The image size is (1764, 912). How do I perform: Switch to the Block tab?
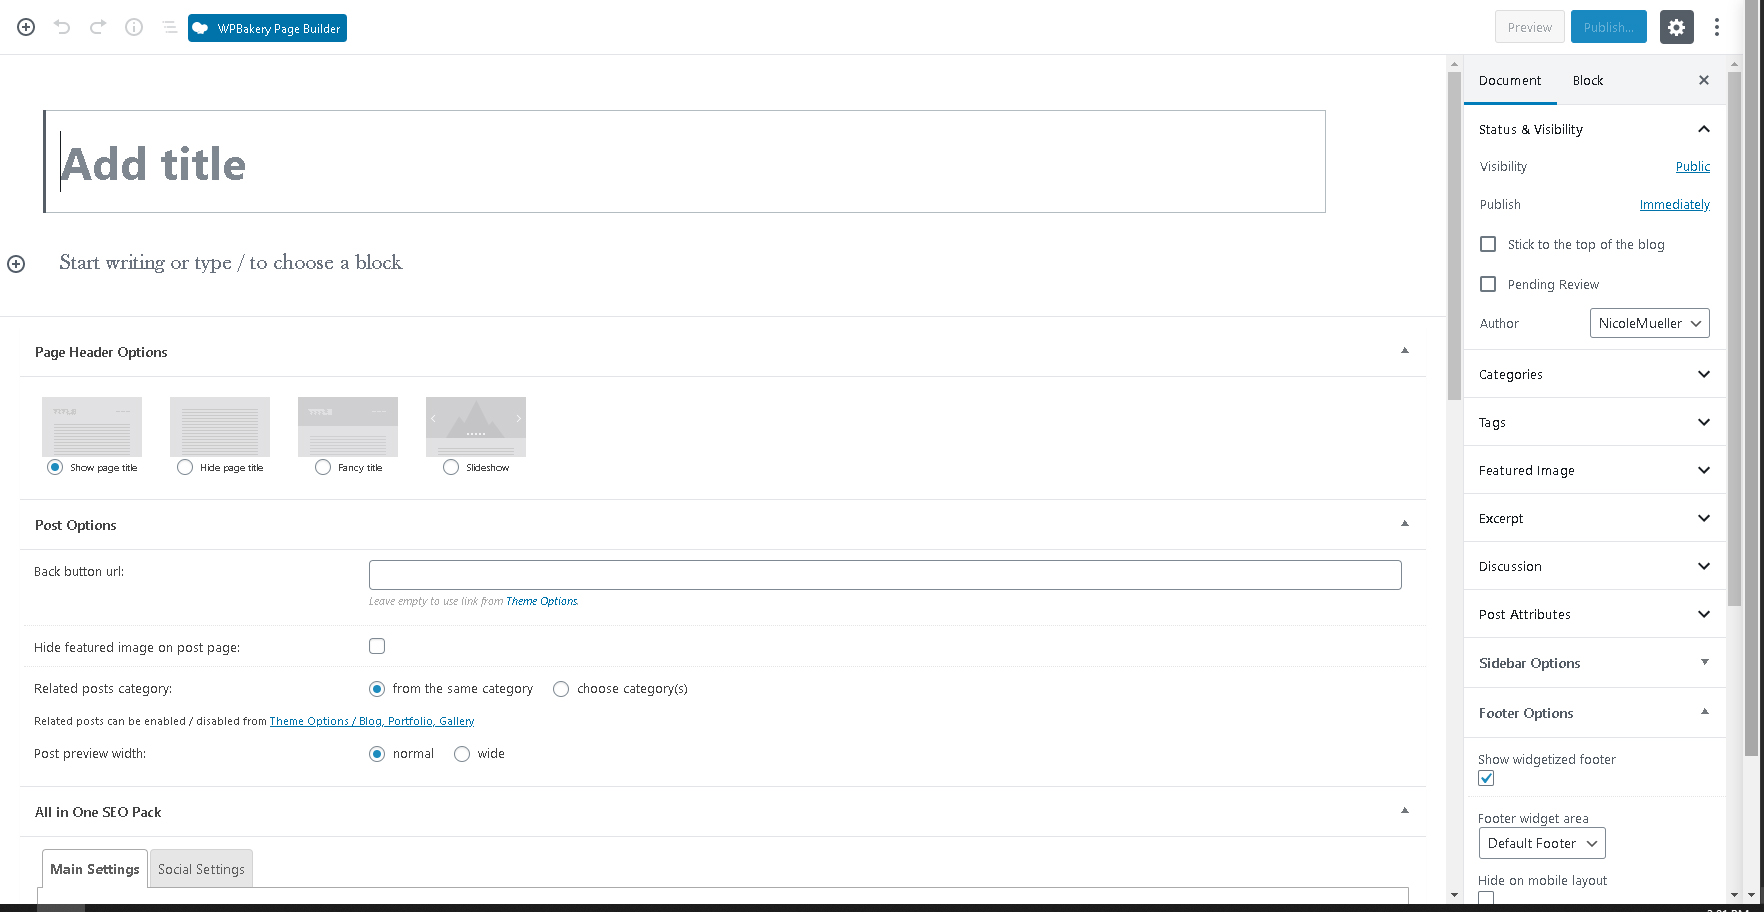tap(1587, 80)
